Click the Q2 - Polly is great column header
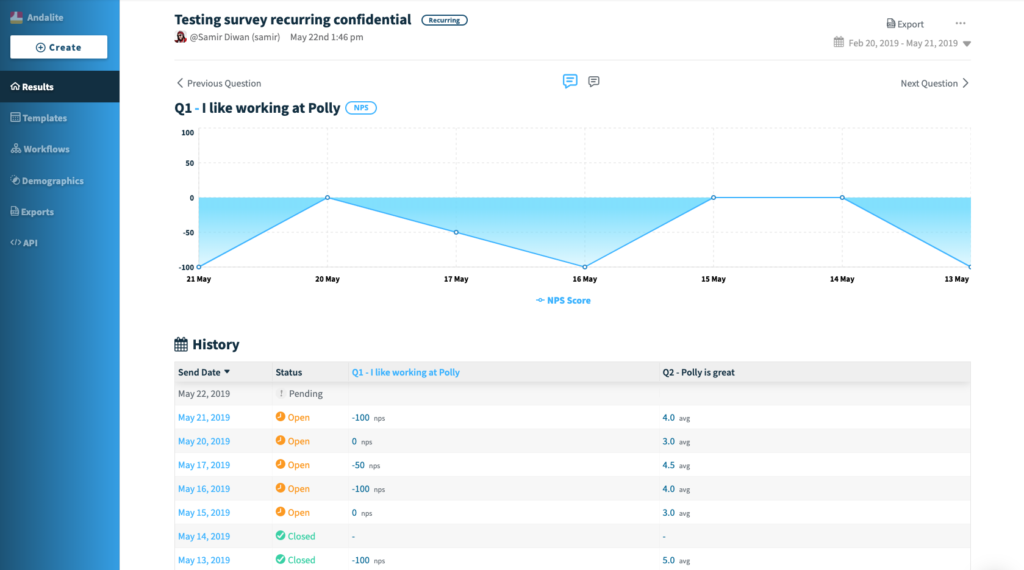 tap(698, 372)
